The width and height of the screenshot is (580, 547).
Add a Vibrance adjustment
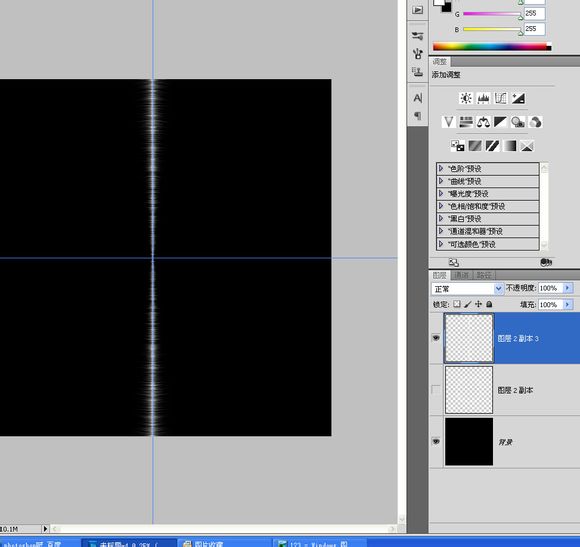pos(449,122)
